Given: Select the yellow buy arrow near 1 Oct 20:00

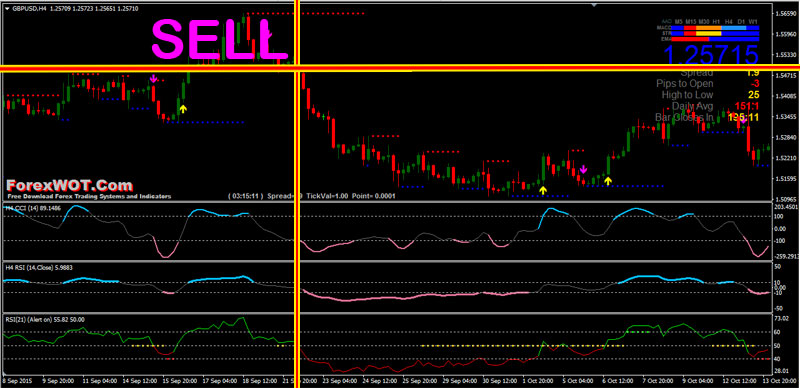Looking at the screenshot, I should pos(543,190).
